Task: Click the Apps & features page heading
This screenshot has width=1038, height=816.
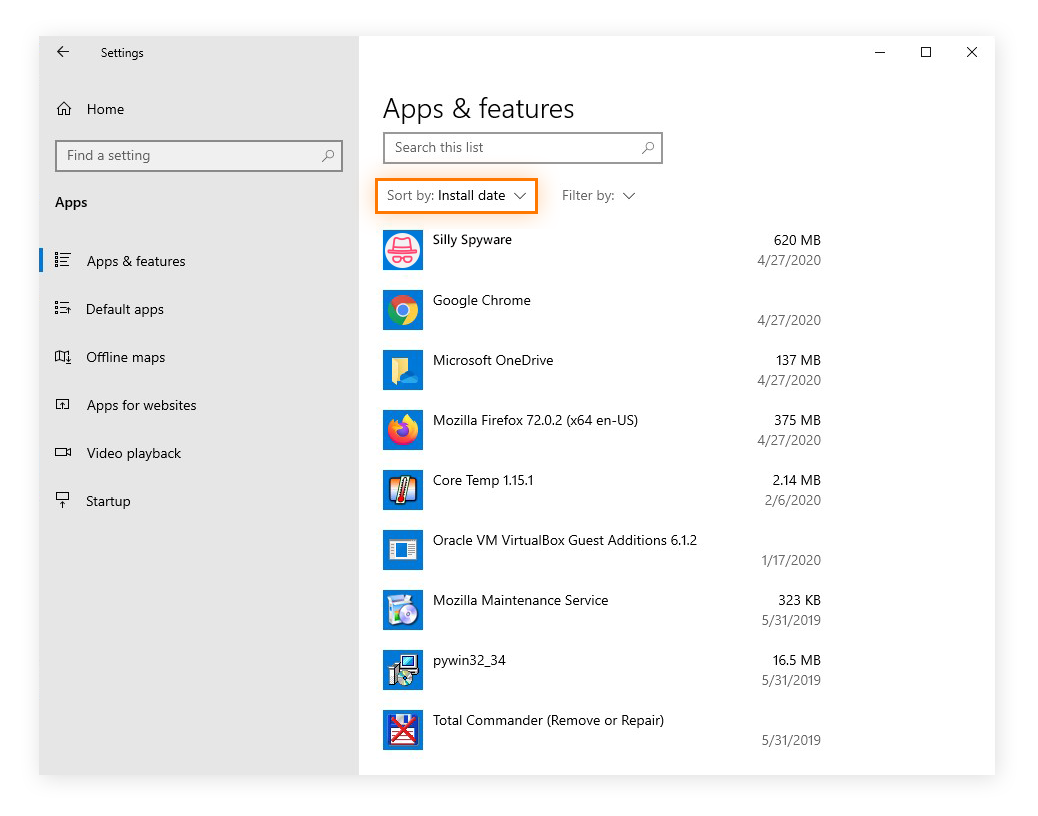Action: pyautogui.click(x=478, y=109)
